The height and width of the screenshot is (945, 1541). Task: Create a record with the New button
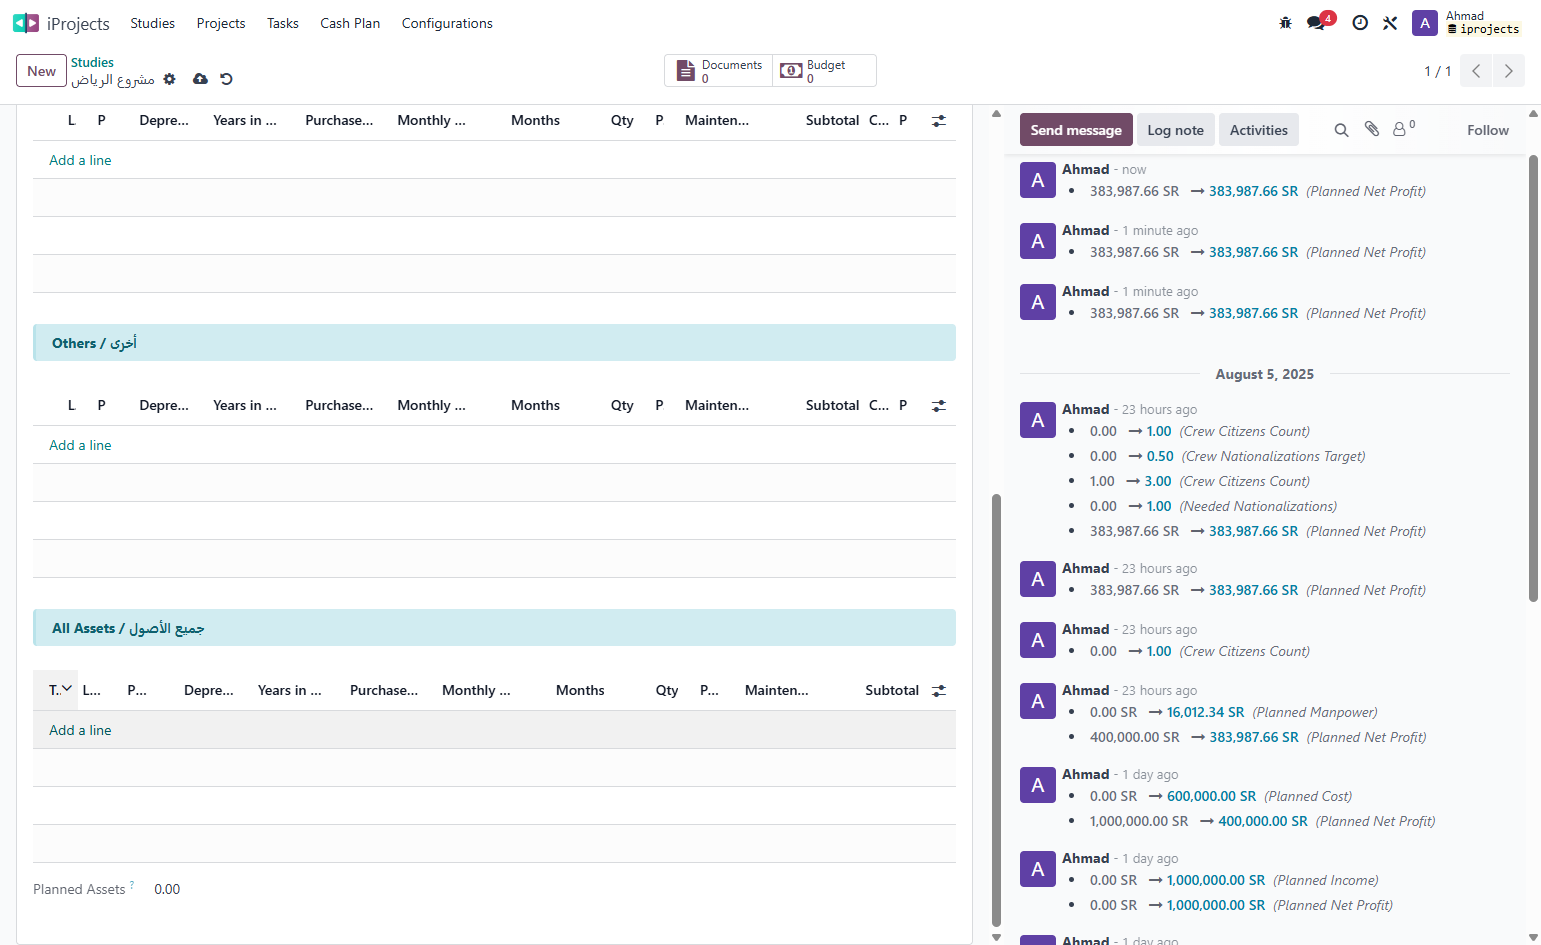(42, 71)
